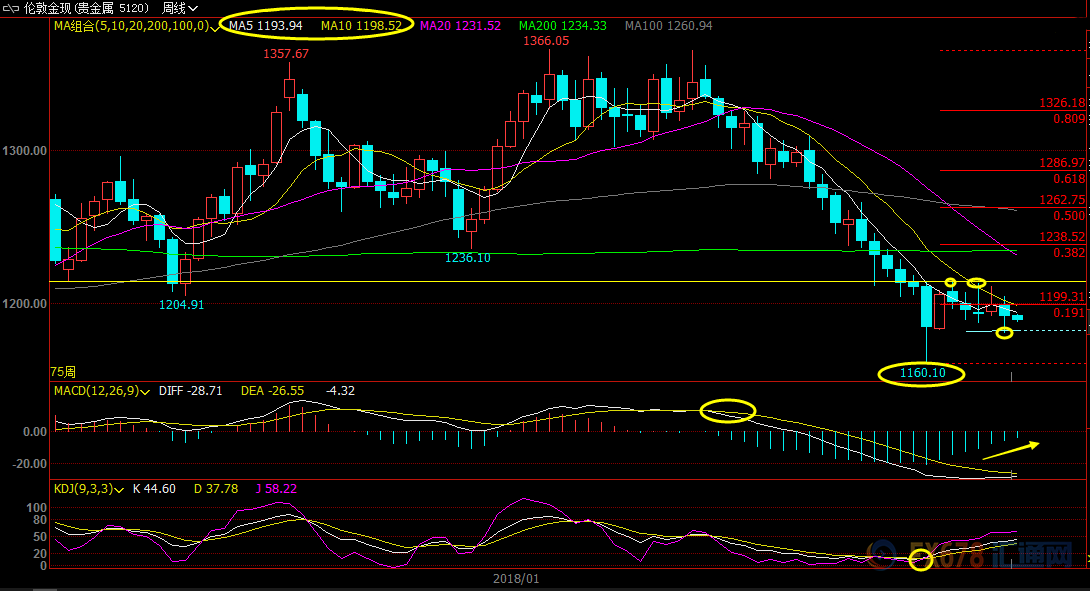Click the magenta MA20 legend value
This screenshot has width=1090, height=591.
[x=461, y=25]
